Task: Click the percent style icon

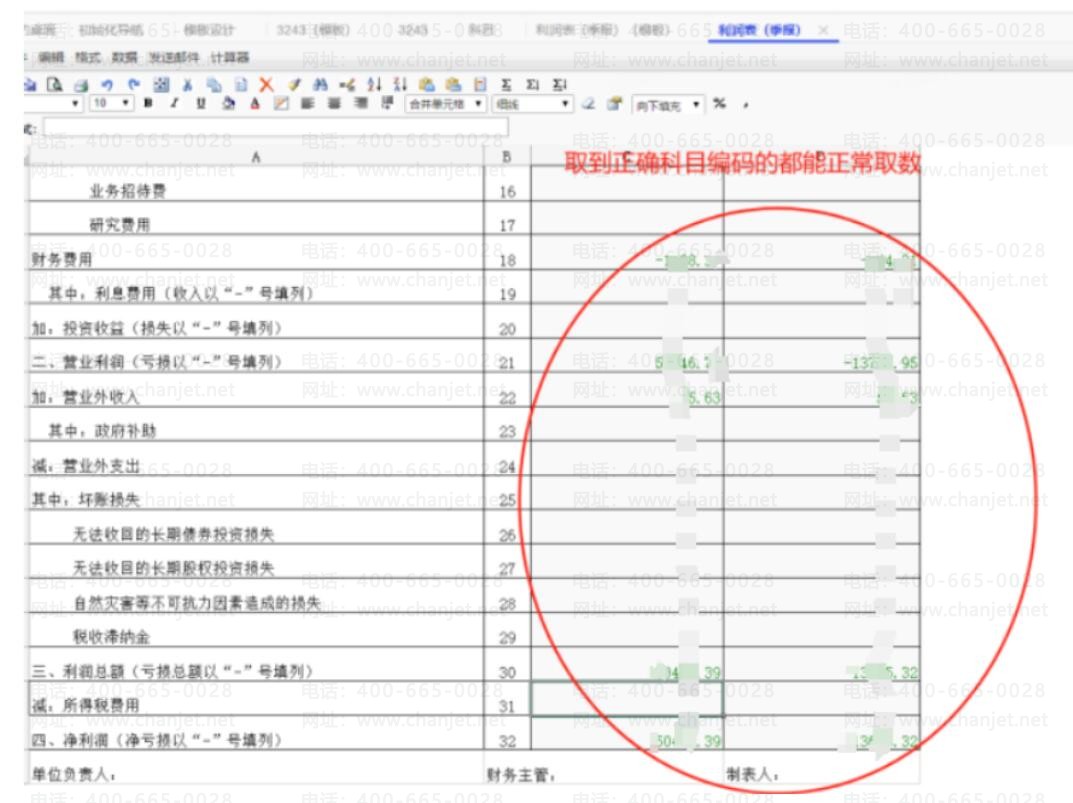Action: point(719,103)
